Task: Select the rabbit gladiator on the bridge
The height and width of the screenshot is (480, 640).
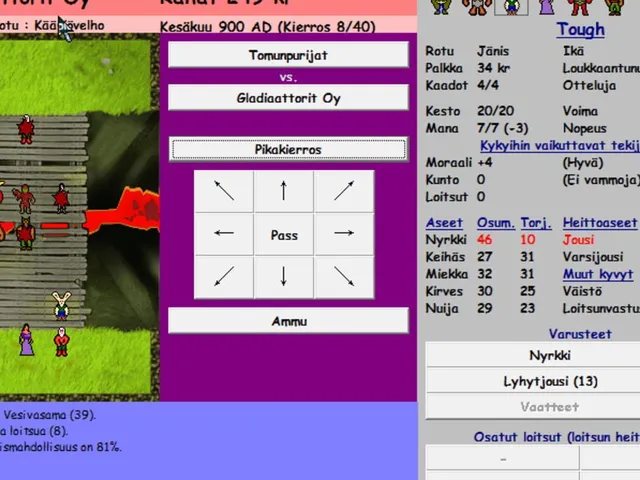Action: [62, 305]
